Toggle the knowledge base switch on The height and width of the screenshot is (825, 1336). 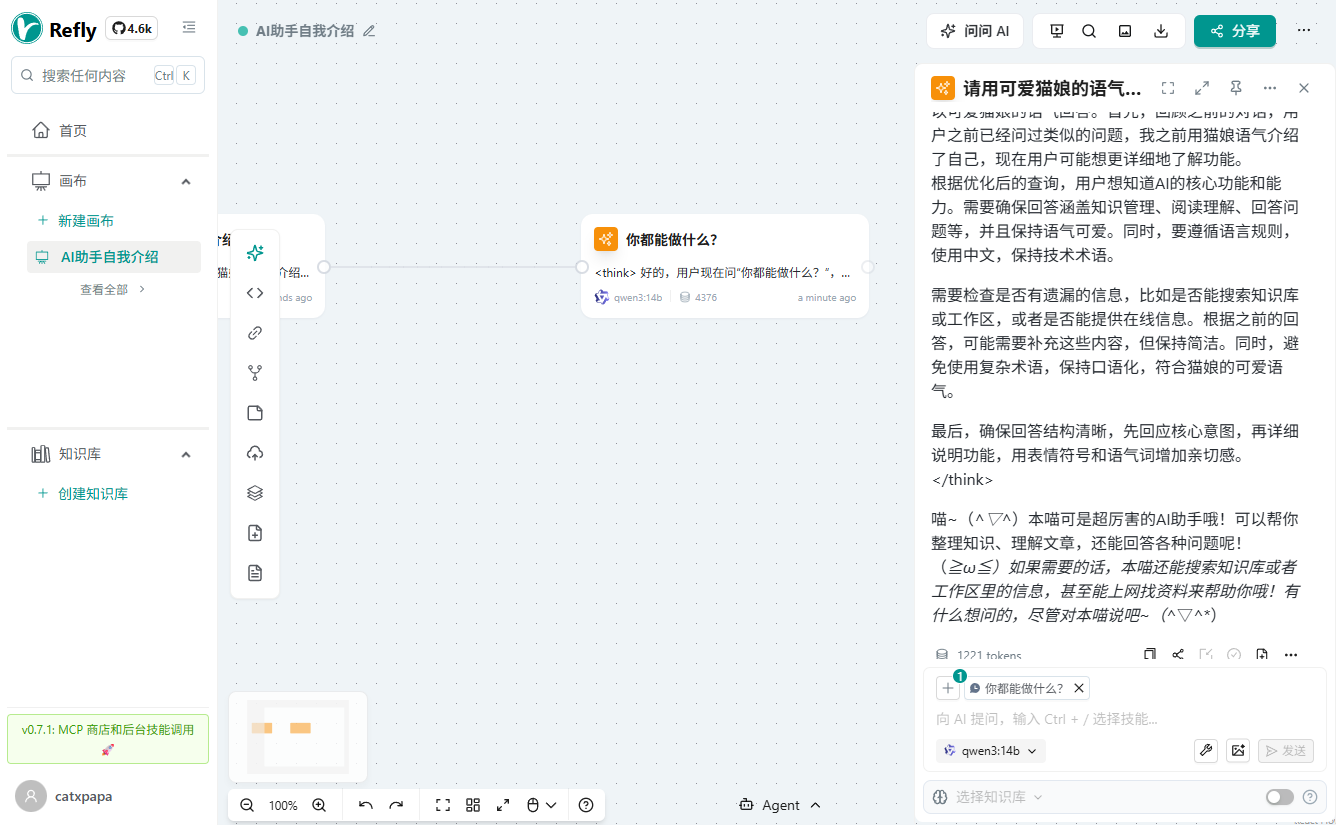[x=1280, y=797]
